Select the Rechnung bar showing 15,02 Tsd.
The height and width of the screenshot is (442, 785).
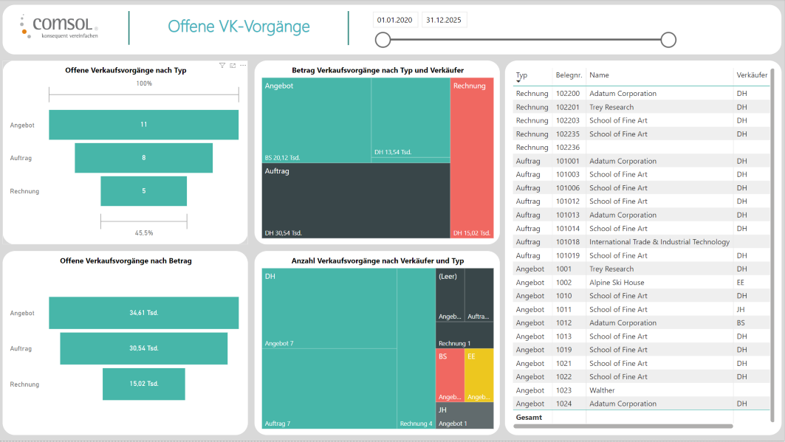144,384
